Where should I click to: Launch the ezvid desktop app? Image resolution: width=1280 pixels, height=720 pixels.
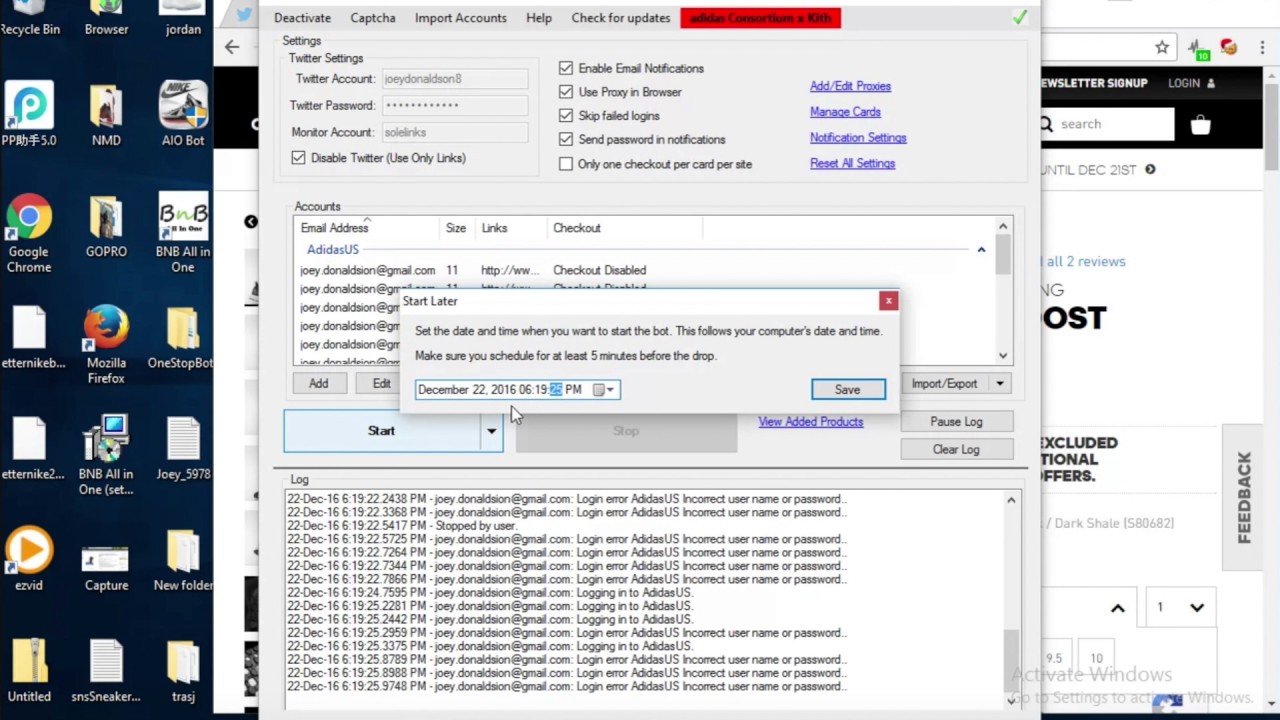[29, 559]
